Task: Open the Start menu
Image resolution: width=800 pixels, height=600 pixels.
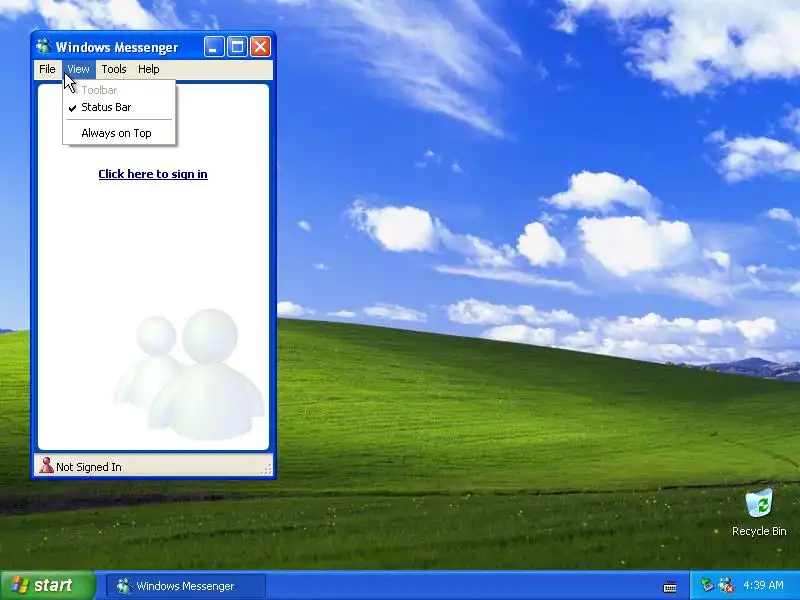Action: pos(47,585)
